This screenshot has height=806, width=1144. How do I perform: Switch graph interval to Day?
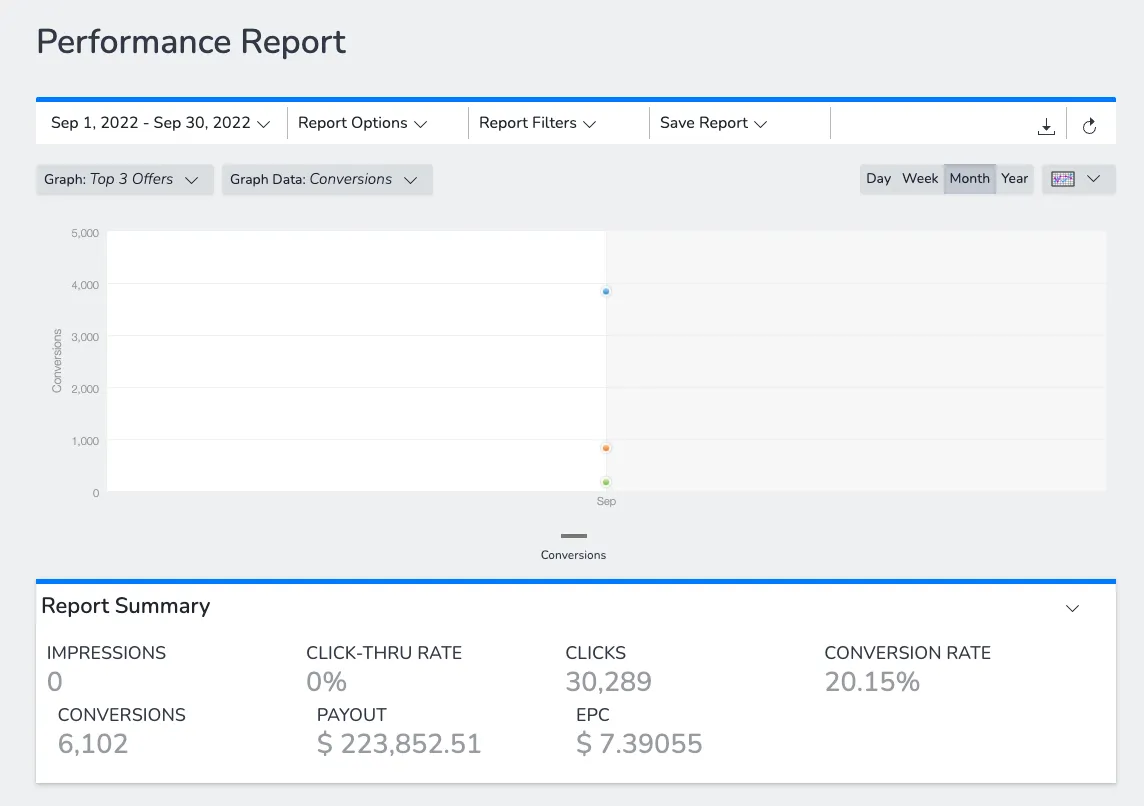click(x=878, y=179)
